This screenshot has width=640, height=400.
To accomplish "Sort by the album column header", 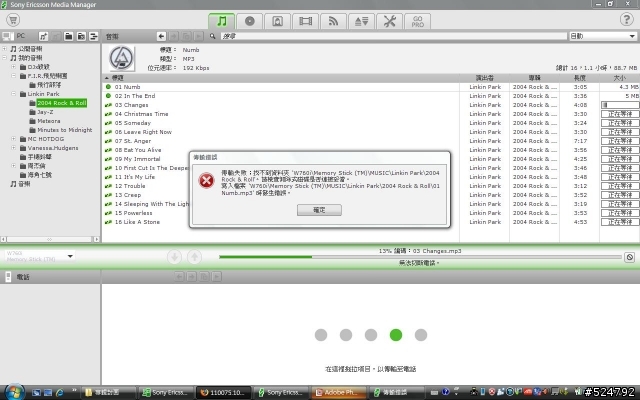I will click(534, 78).
